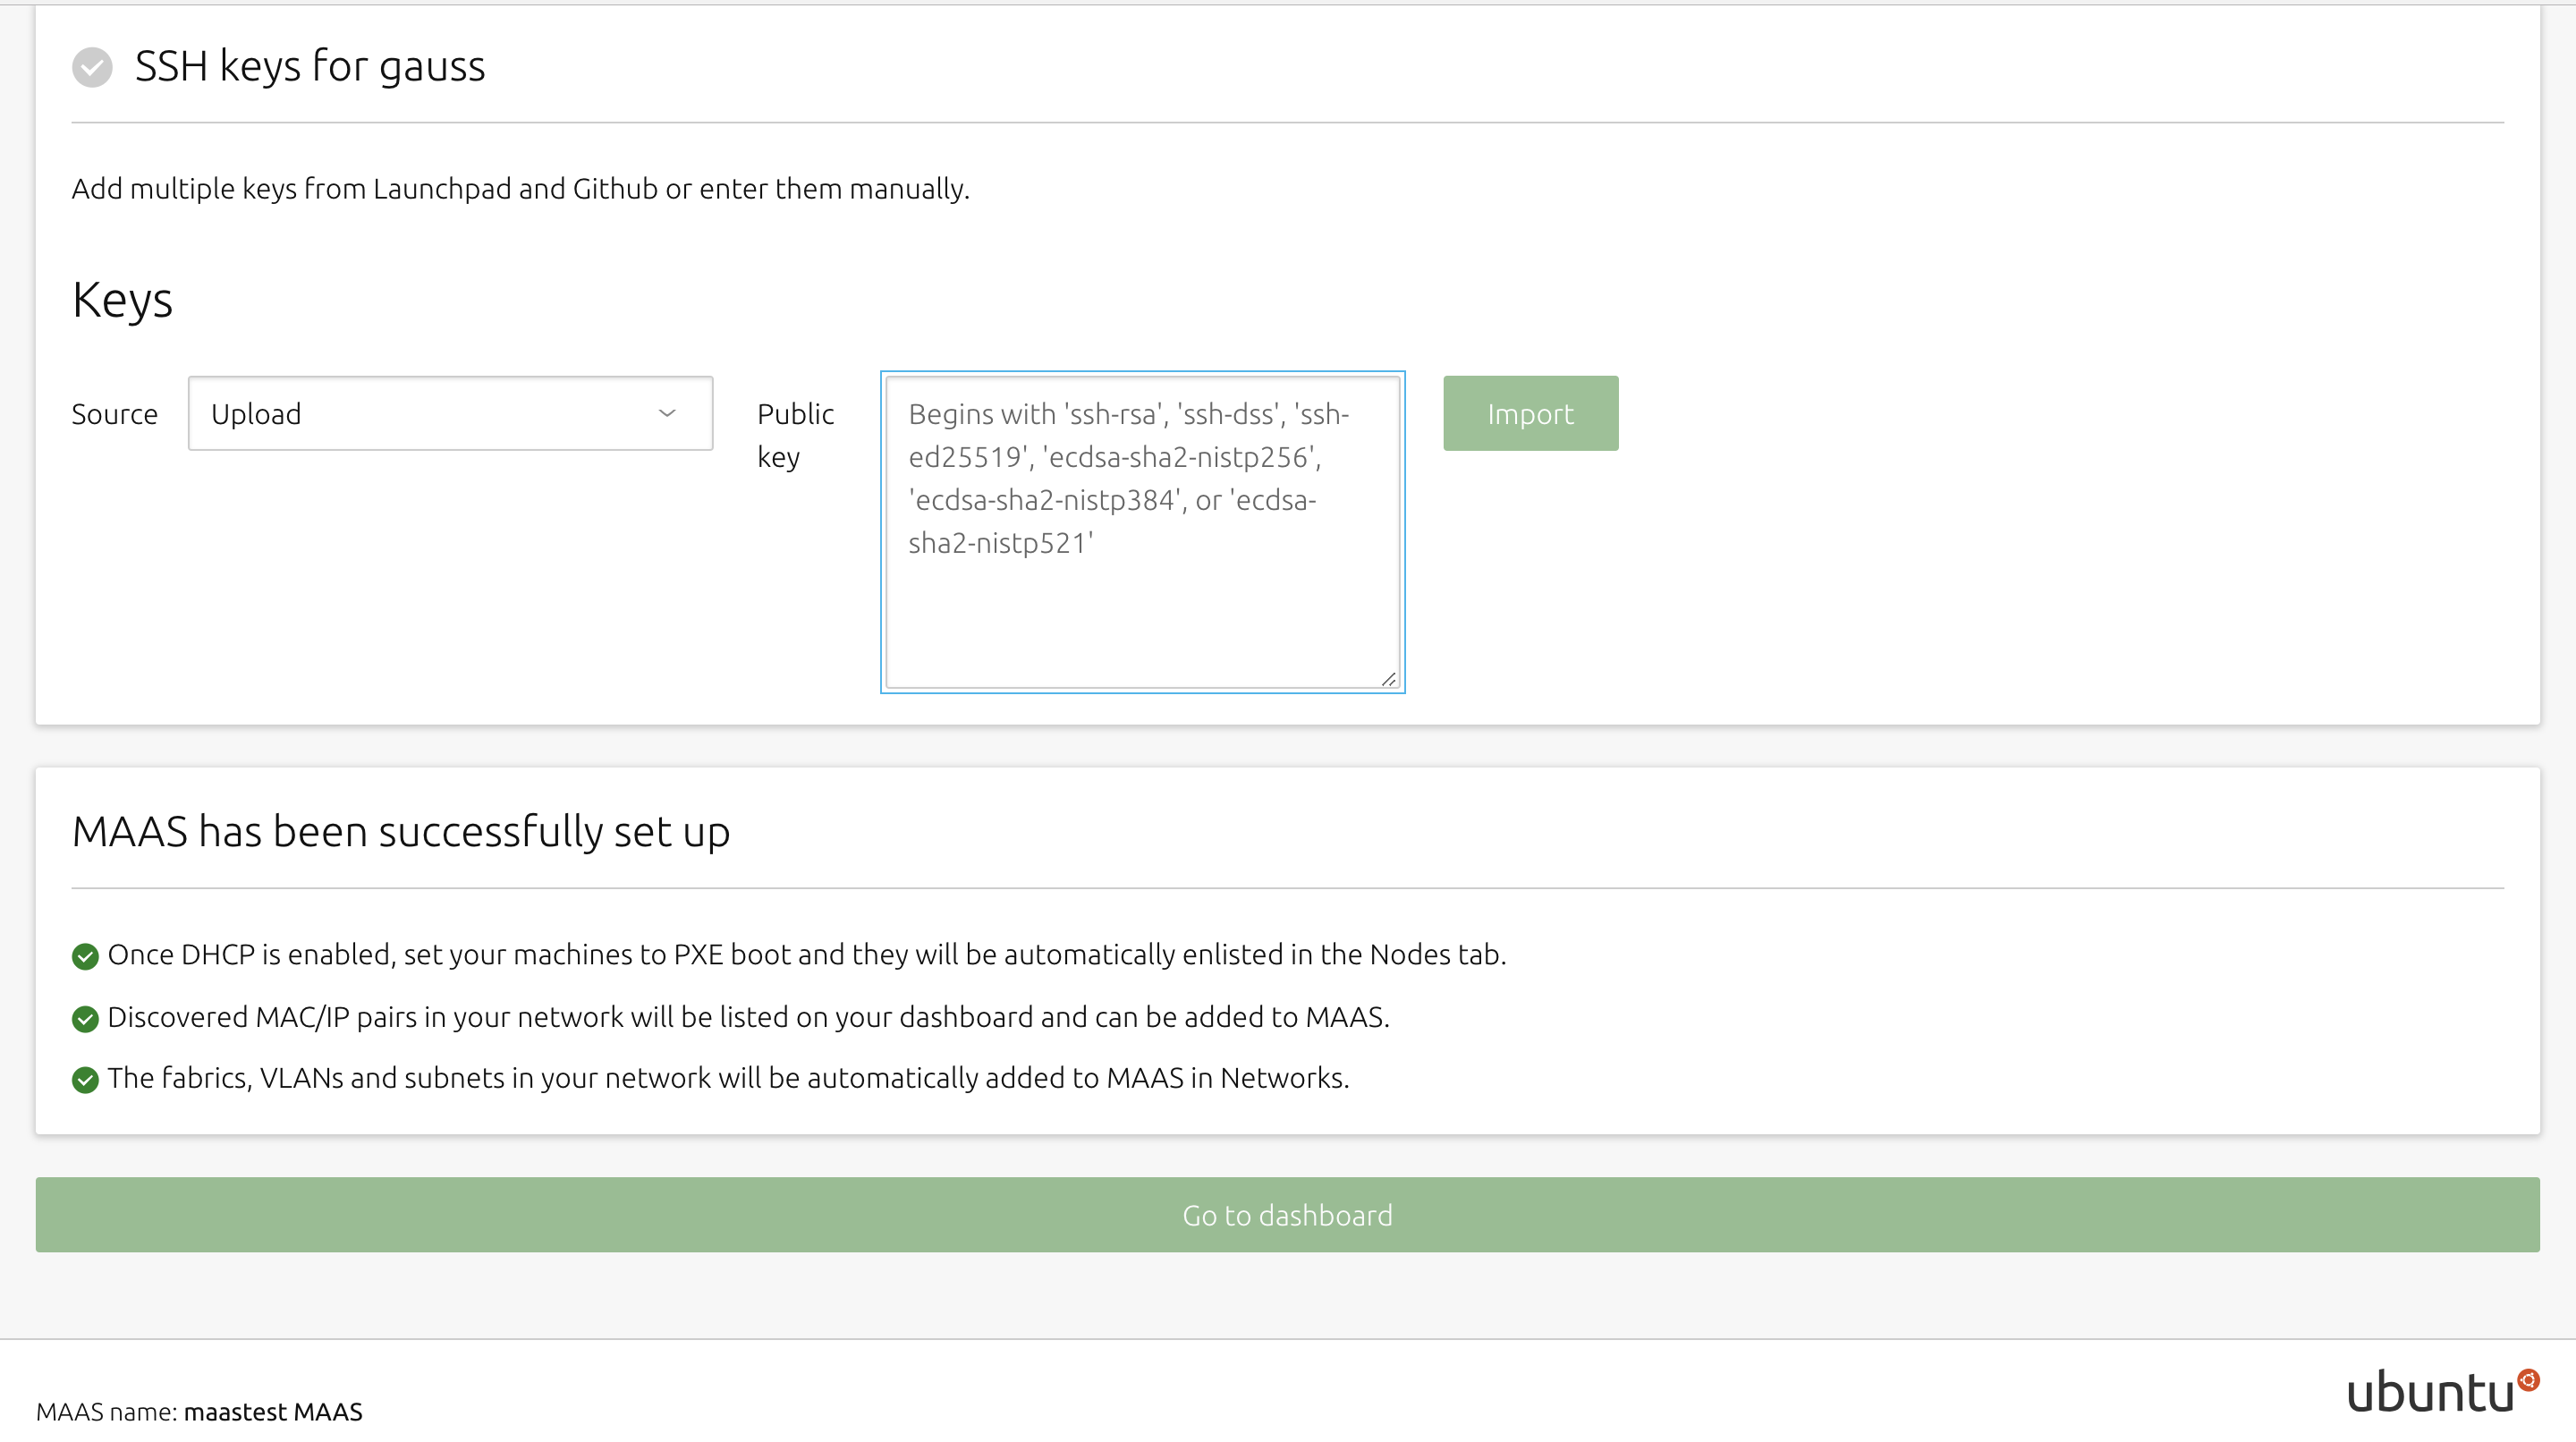Click the grey checkmark beside SSH keys heading
Image resolution: width=2576 pixels, height=1442 pixels.
click(92, 67)
